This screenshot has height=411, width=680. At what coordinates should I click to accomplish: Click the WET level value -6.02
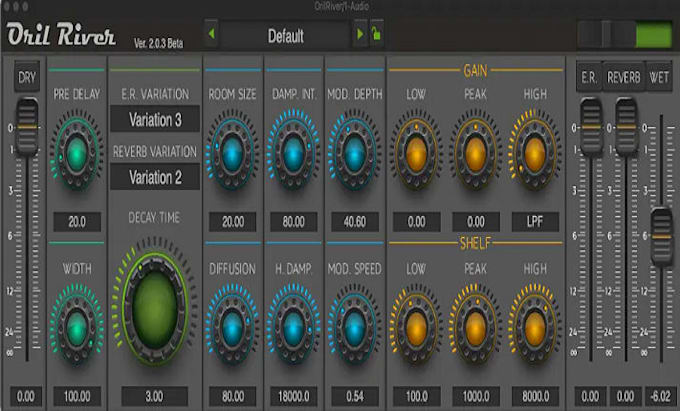point(660,396)
